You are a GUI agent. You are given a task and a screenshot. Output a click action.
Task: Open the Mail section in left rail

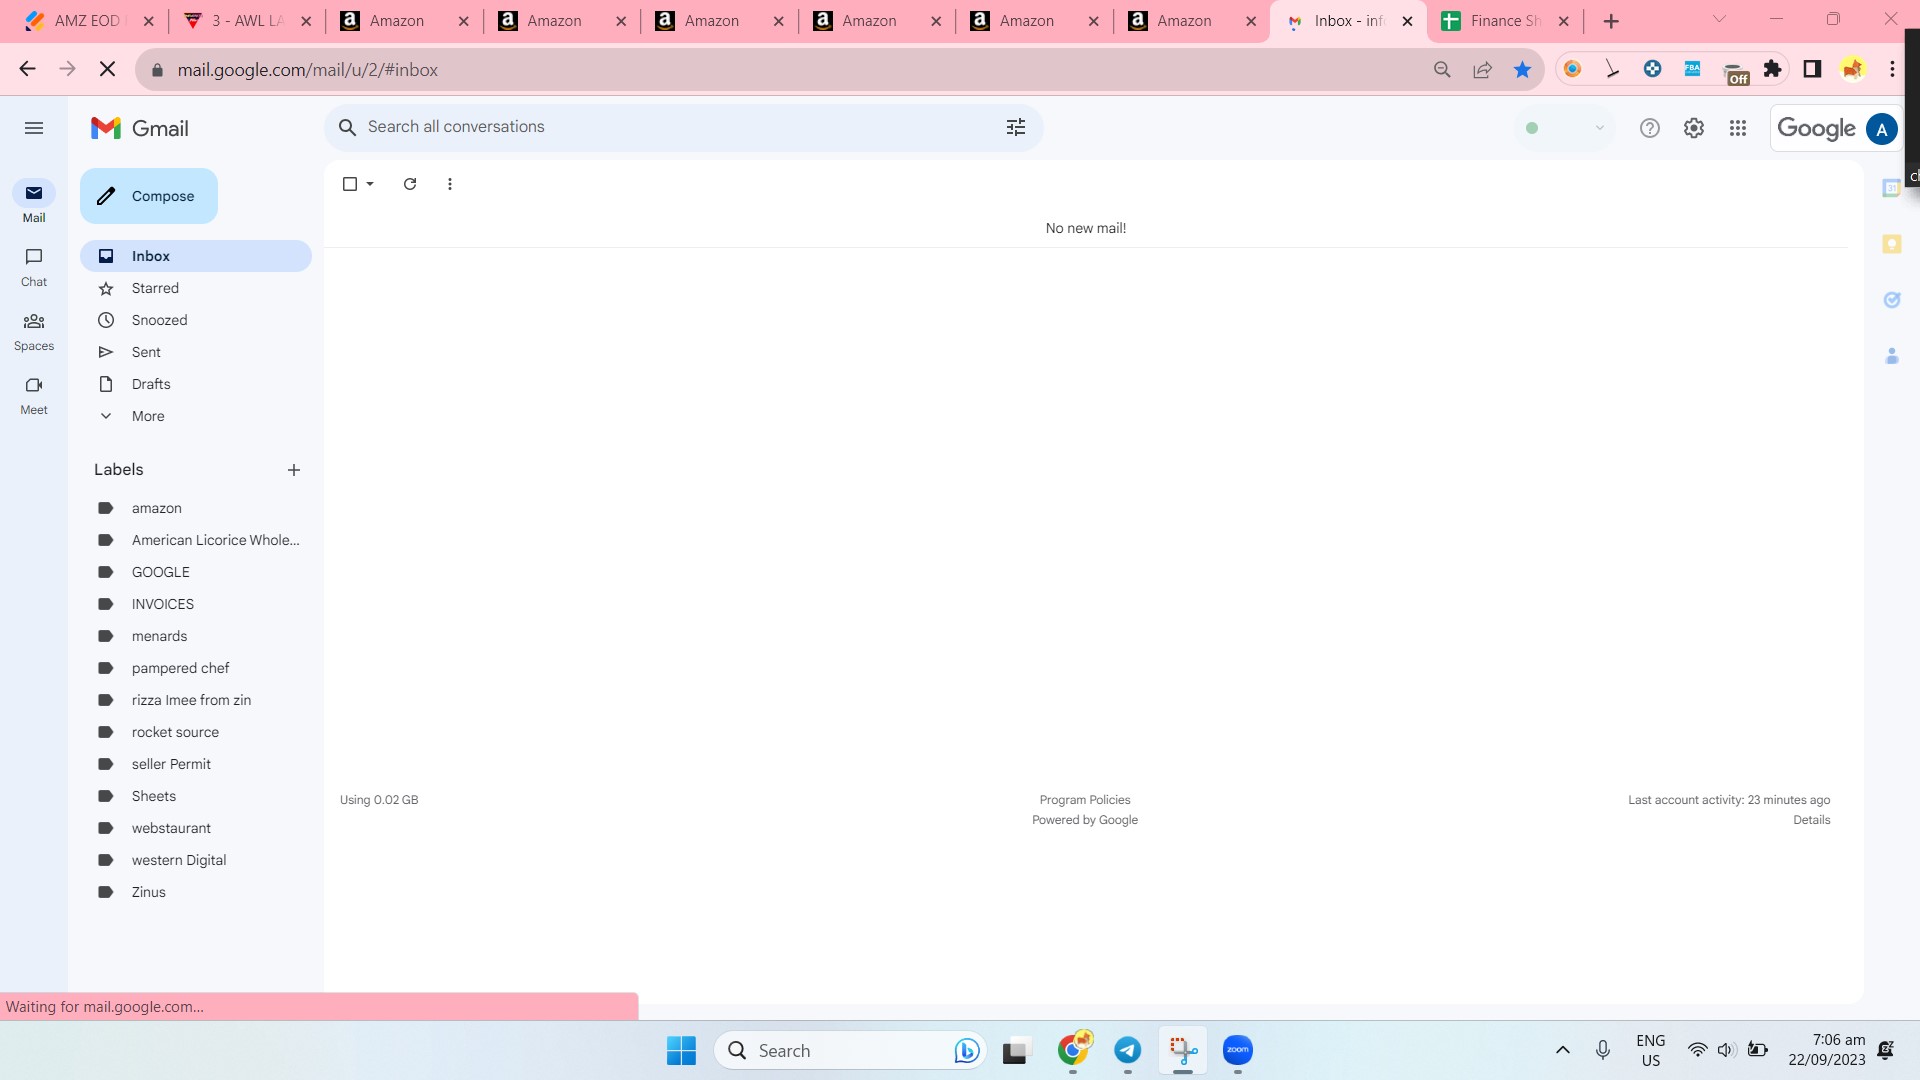34,202
